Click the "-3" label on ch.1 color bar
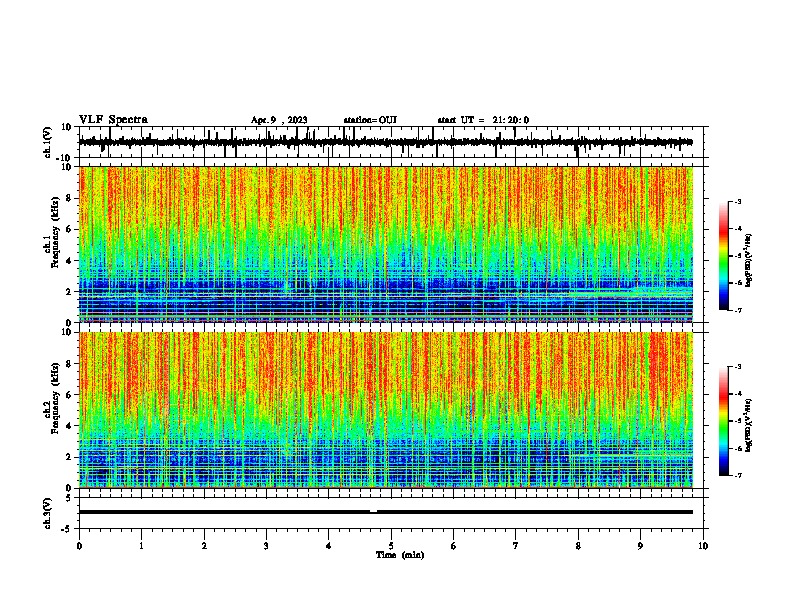 (x=737, y=201)
